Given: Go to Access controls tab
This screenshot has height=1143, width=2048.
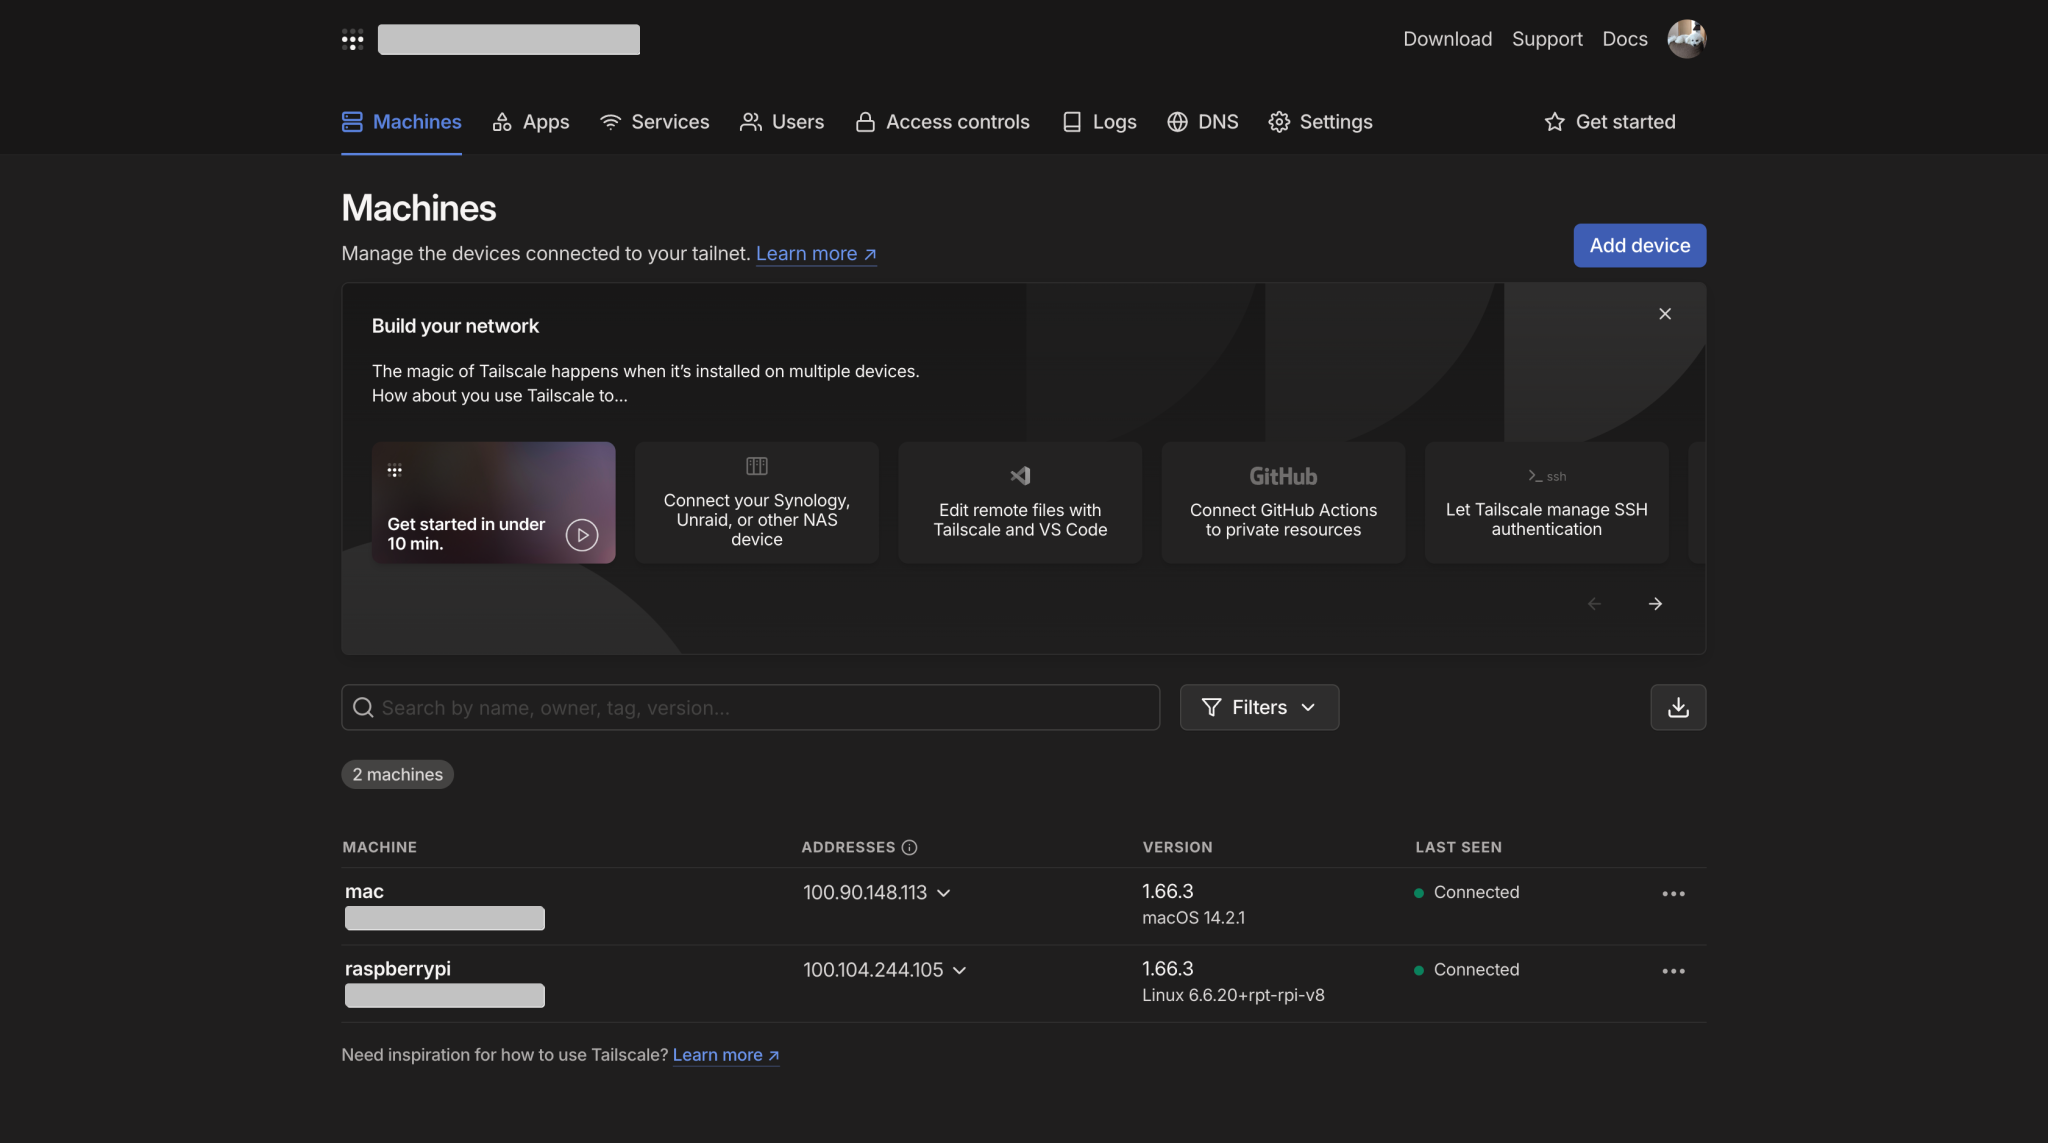Looking at the screenshot, I should 942,122.
